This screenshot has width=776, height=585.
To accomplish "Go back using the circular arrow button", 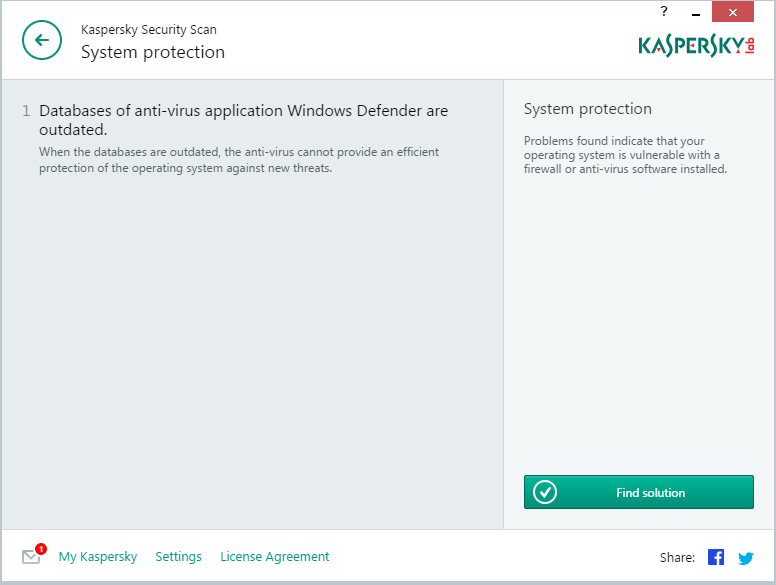I will (x=42, y=40).
